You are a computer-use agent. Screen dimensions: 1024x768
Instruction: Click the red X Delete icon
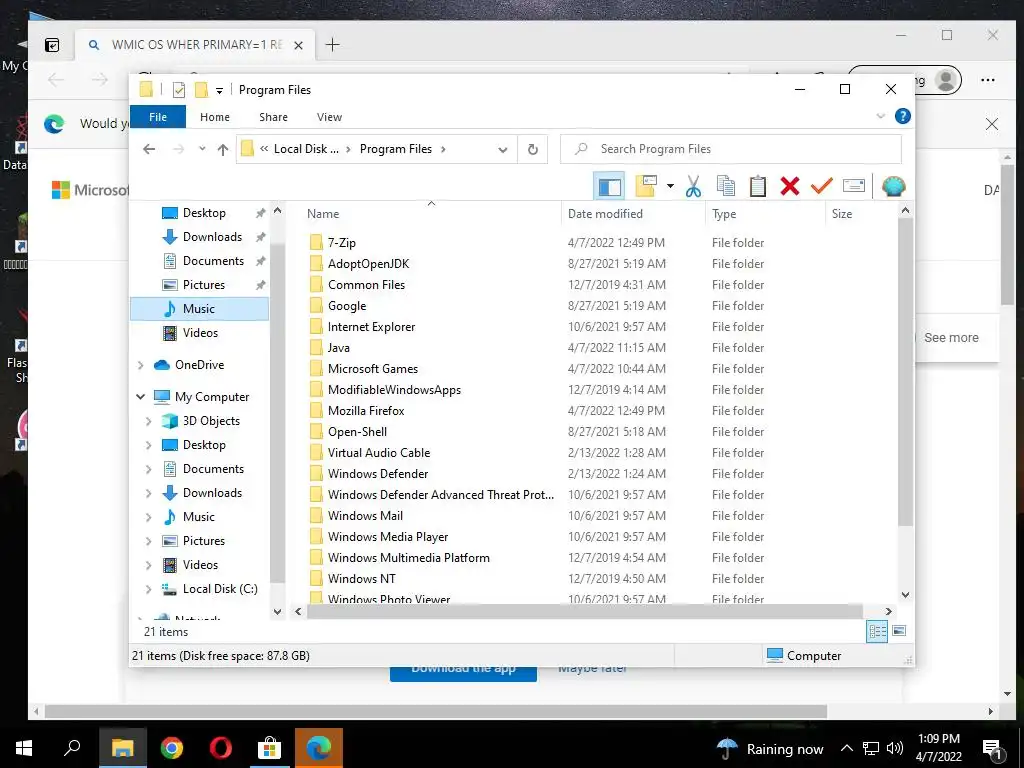[790, 187]
